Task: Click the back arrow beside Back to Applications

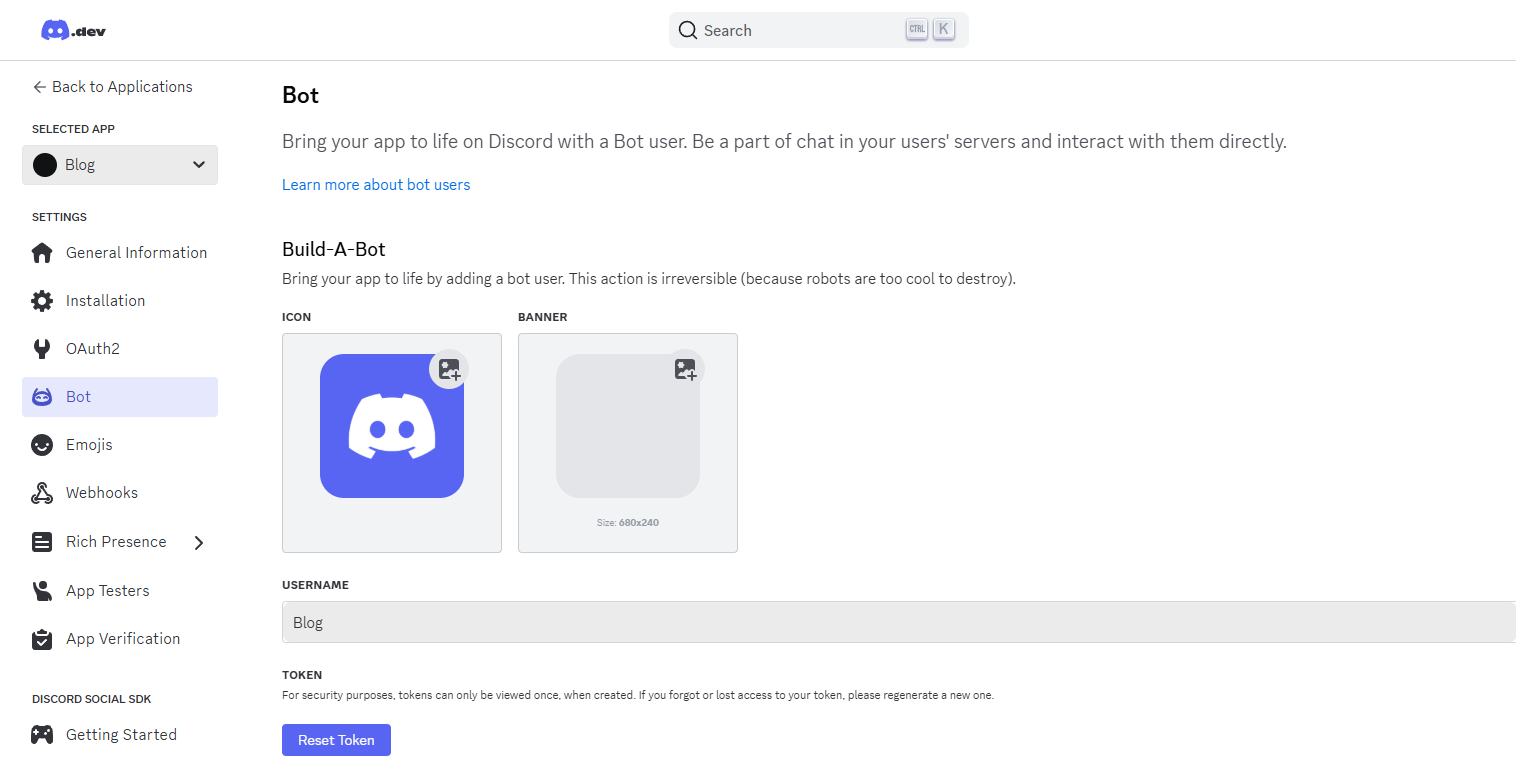Action: [40, 87]
